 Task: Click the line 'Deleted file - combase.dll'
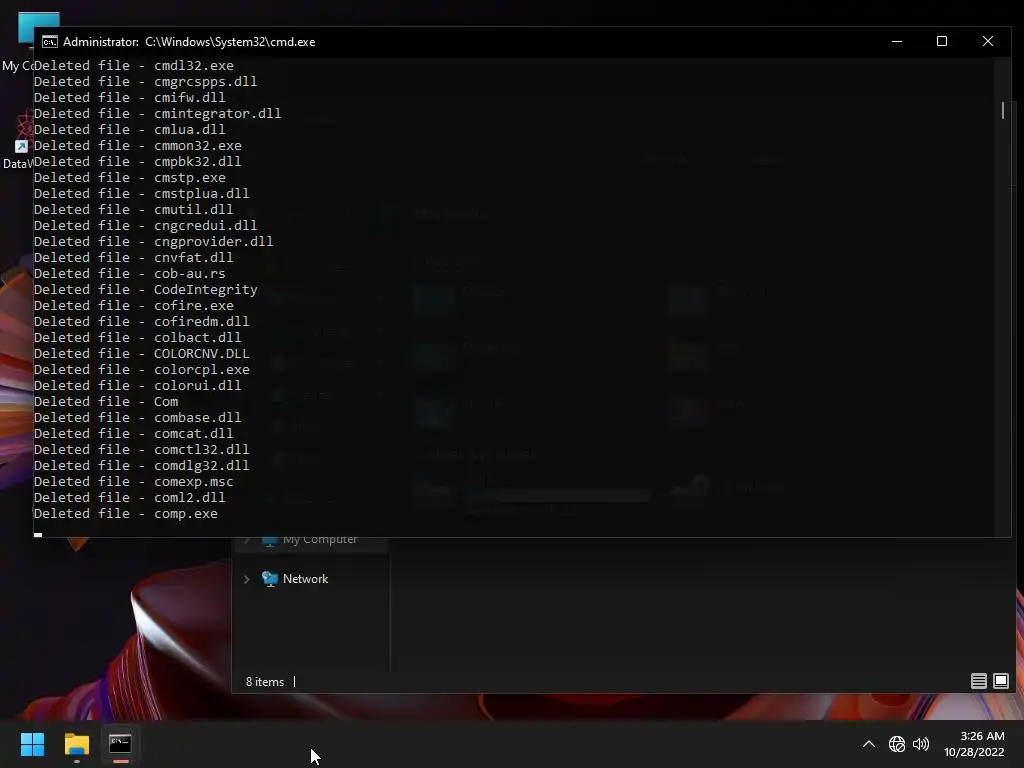point(138,417)
